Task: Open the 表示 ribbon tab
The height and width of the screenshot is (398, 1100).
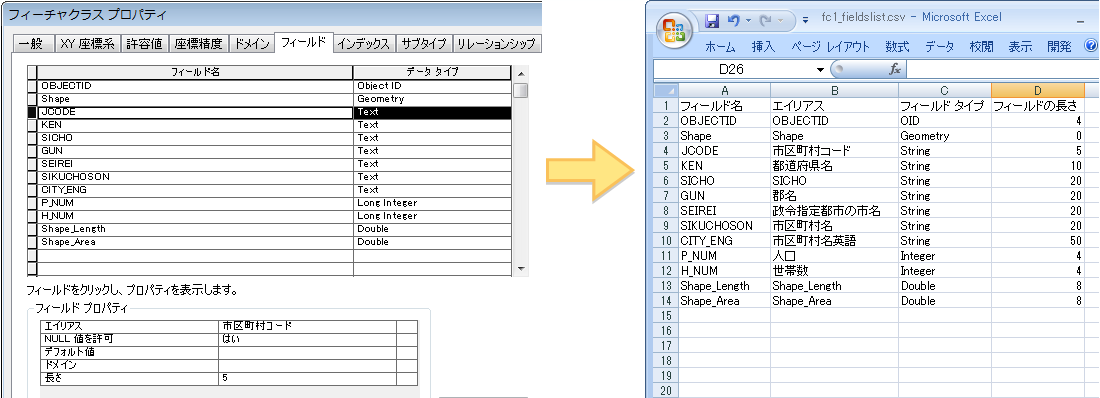Action: click(1021, 47)
